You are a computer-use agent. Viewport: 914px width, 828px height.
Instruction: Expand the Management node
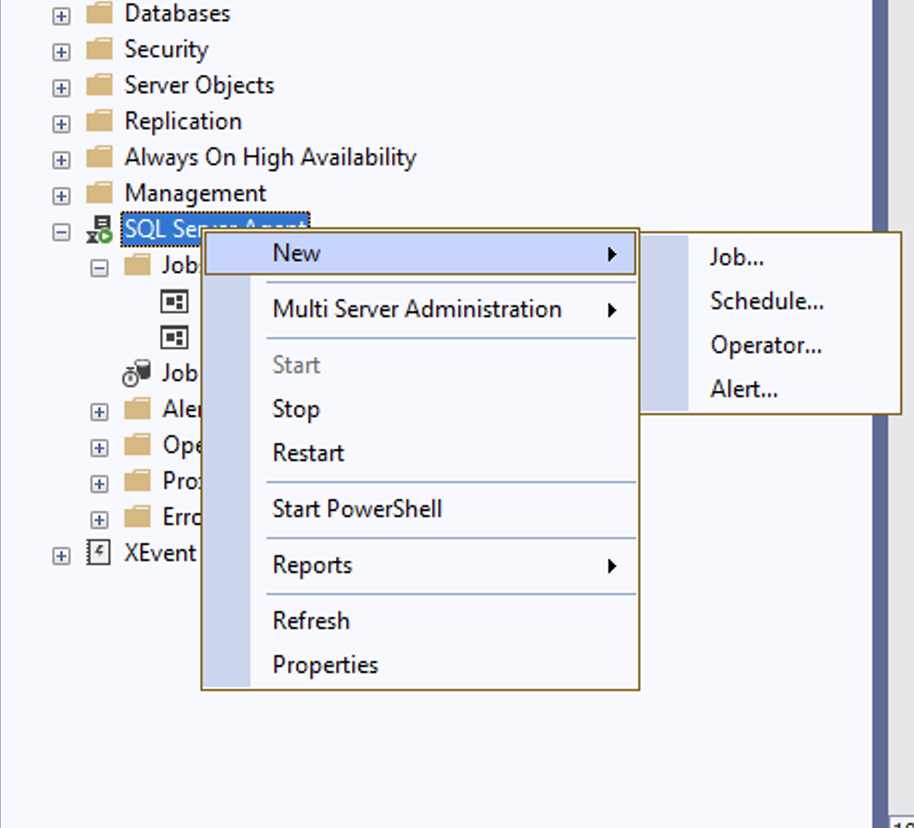click(61, 196)
